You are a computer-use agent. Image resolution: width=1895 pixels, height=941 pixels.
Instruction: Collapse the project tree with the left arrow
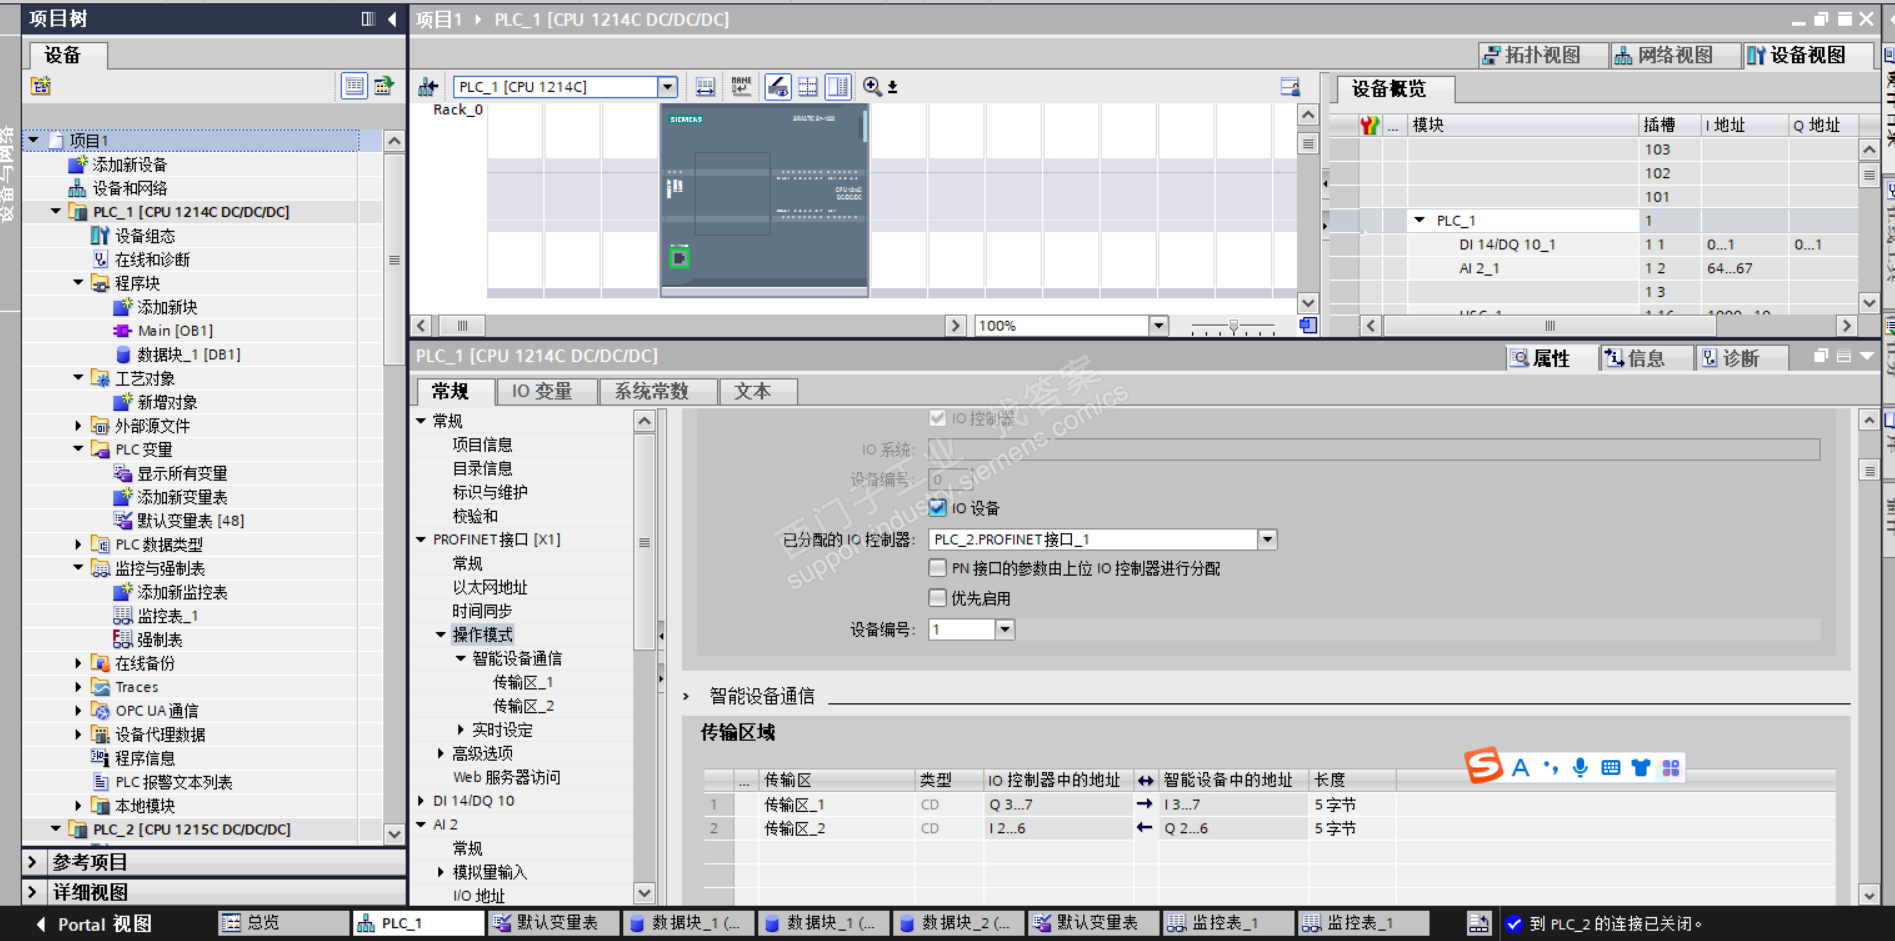(x=392, y=19)
